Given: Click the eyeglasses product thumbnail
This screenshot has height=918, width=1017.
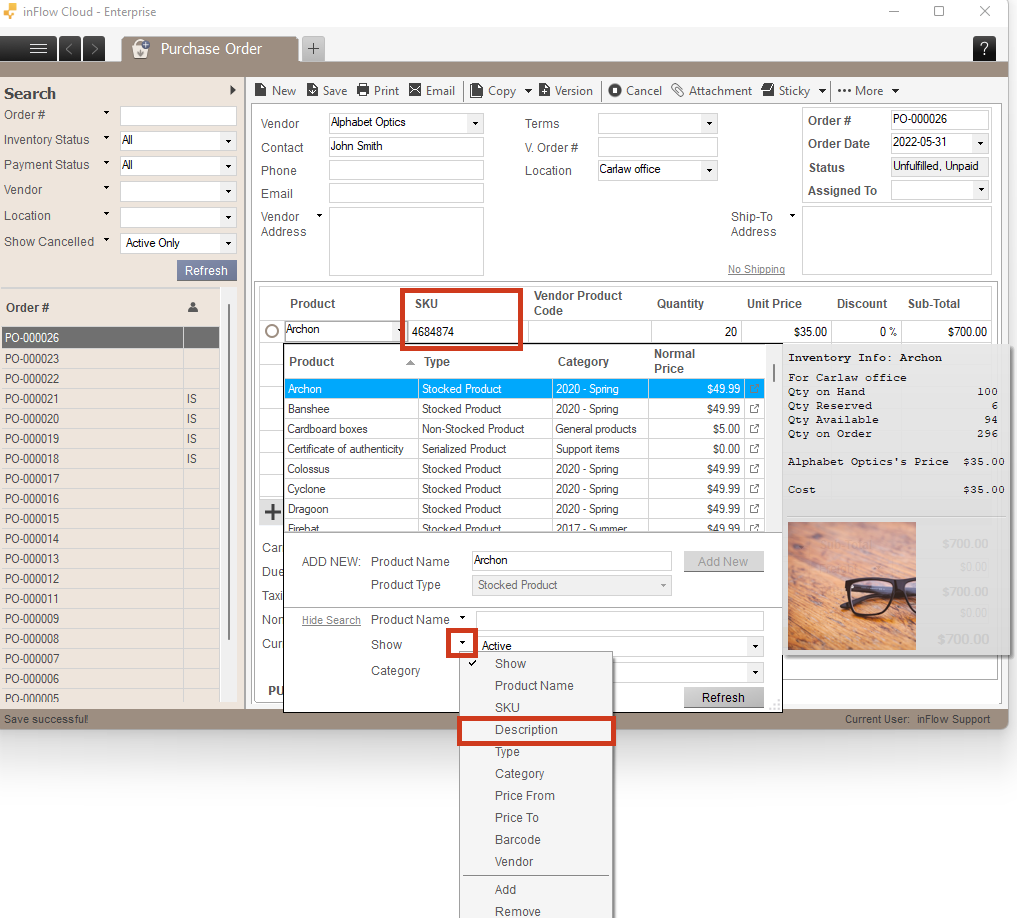Looking at the screenshot, I should (x=851, y=586).
